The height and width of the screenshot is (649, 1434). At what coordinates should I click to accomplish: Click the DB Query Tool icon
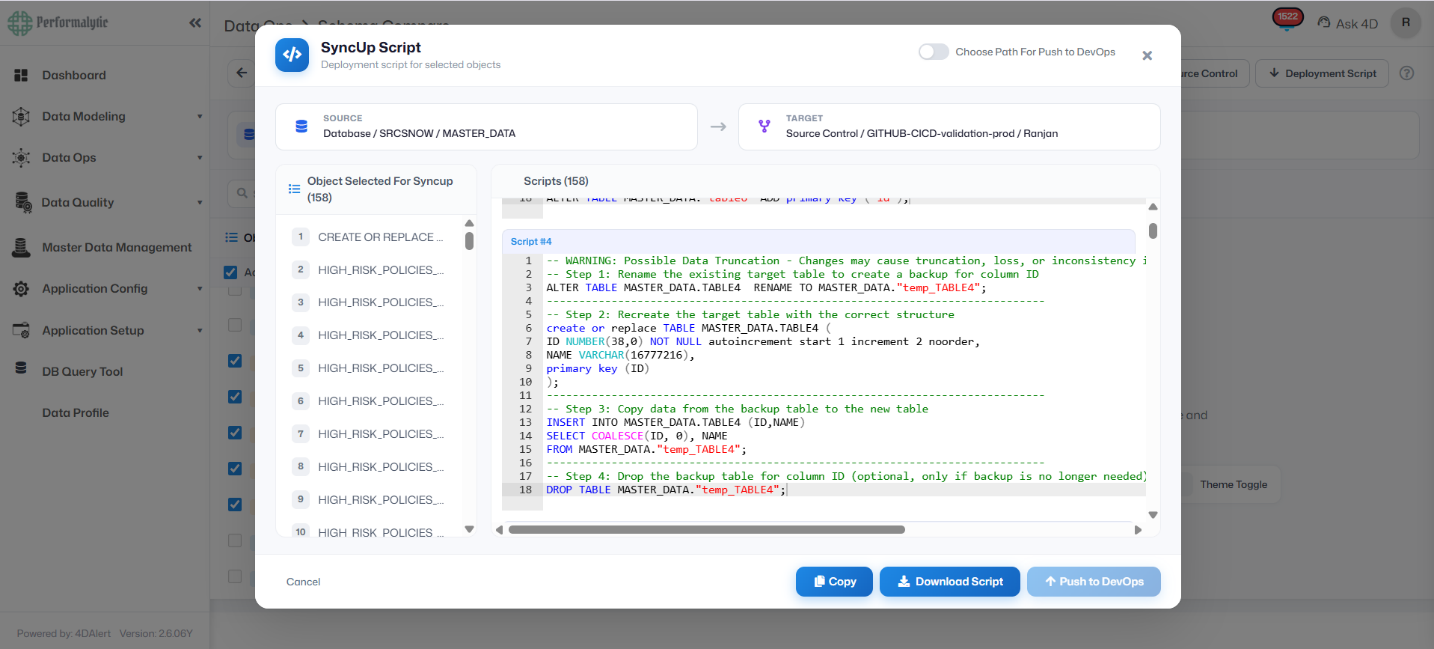point(21,368)
